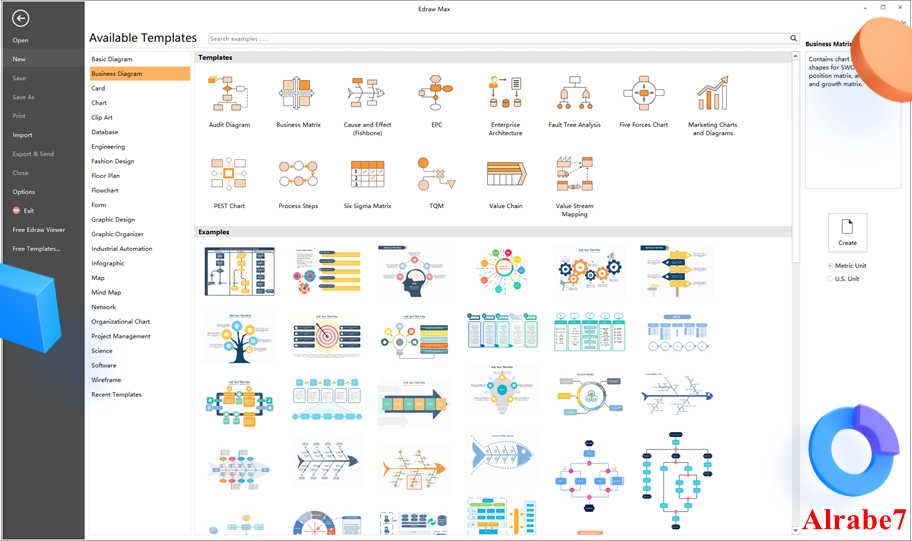This screenshot has width=912, height=541.
Task: Select the U.S. Unit radio button
Action: click(830, 279)
